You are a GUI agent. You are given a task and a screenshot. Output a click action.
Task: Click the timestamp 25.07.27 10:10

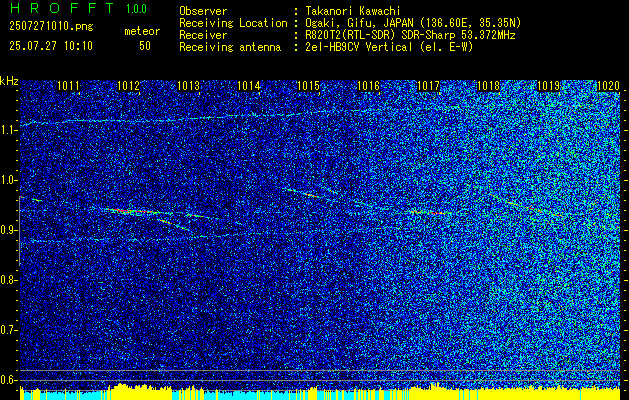(51, 46)
